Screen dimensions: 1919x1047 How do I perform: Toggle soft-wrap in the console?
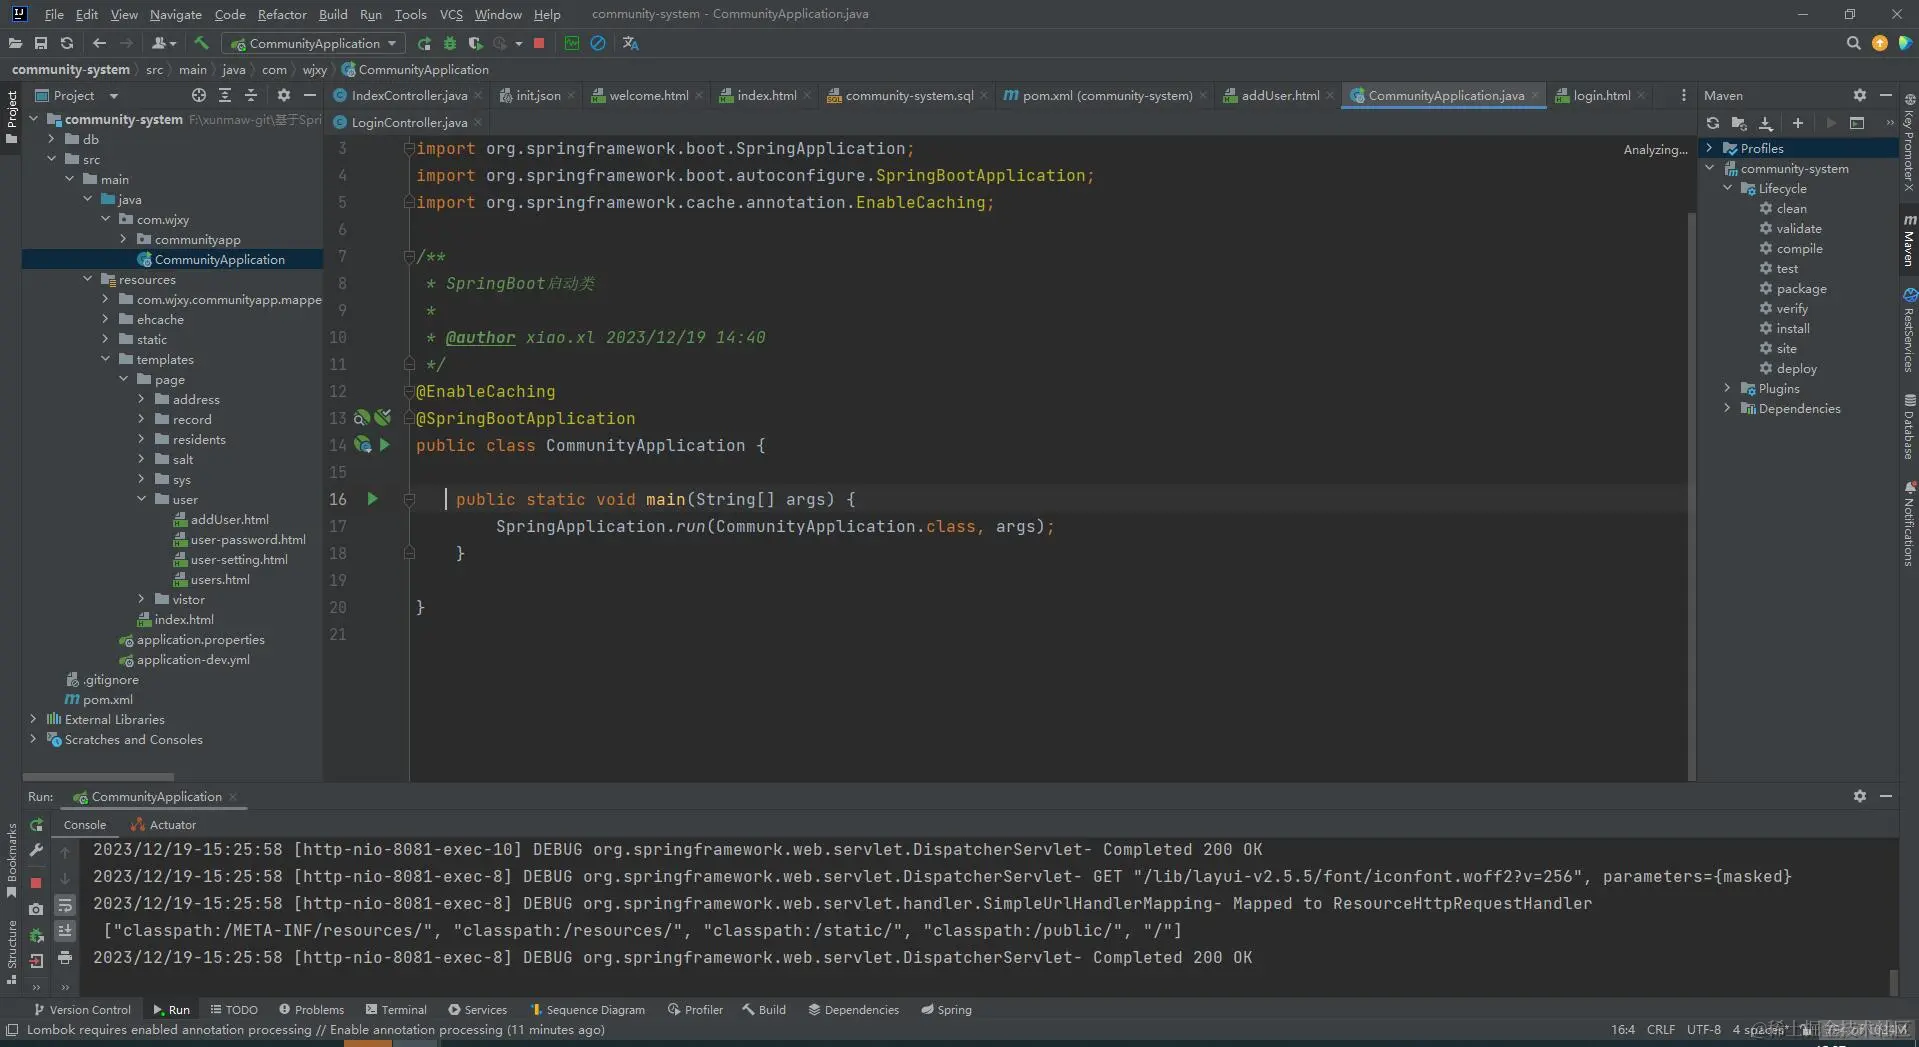(x=65, y=905)
